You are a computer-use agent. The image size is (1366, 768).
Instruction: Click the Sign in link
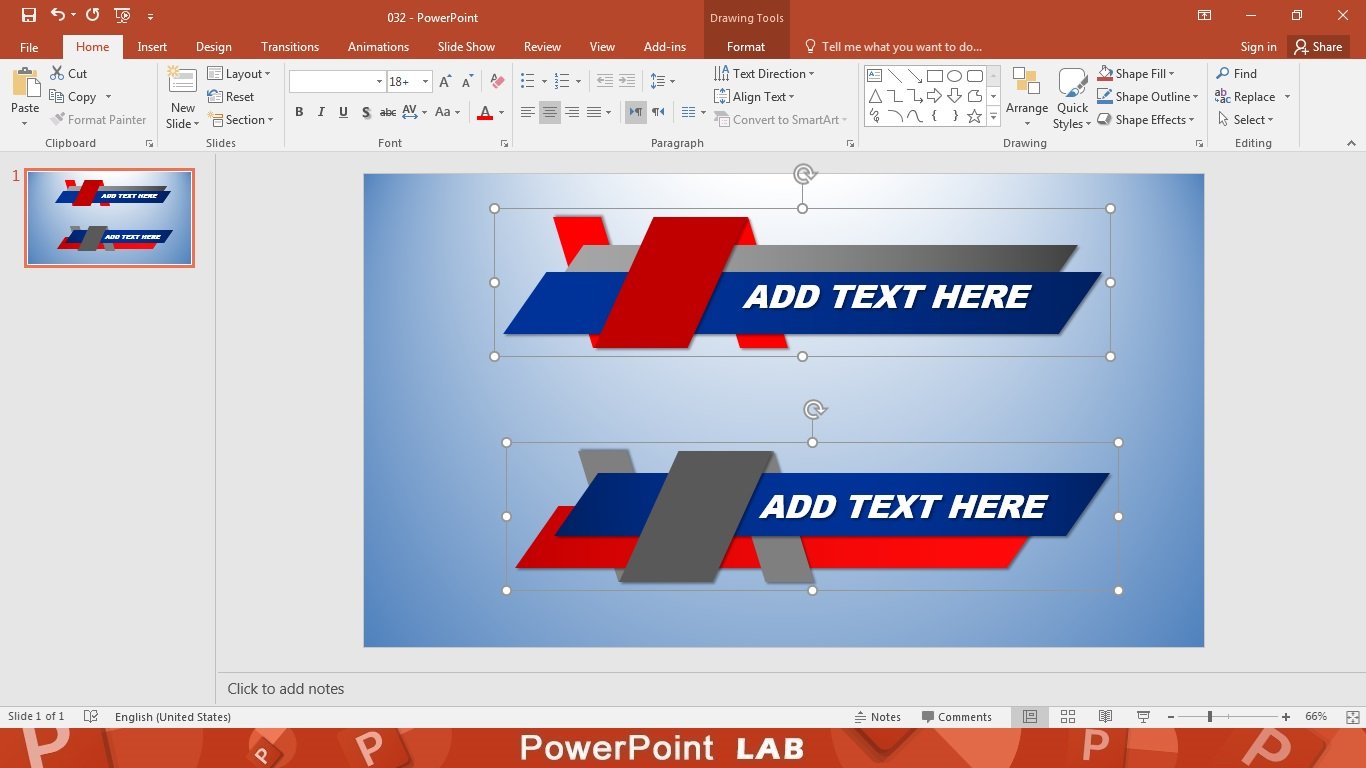point(1258,47)
